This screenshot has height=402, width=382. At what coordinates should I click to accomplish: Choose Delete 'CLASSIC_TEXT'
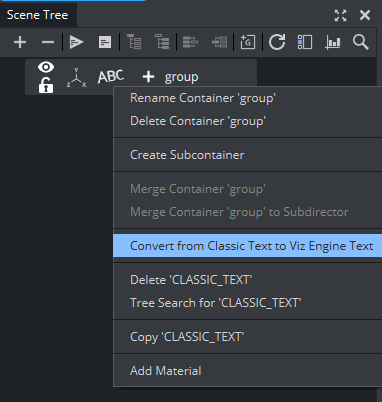(191, 280)
